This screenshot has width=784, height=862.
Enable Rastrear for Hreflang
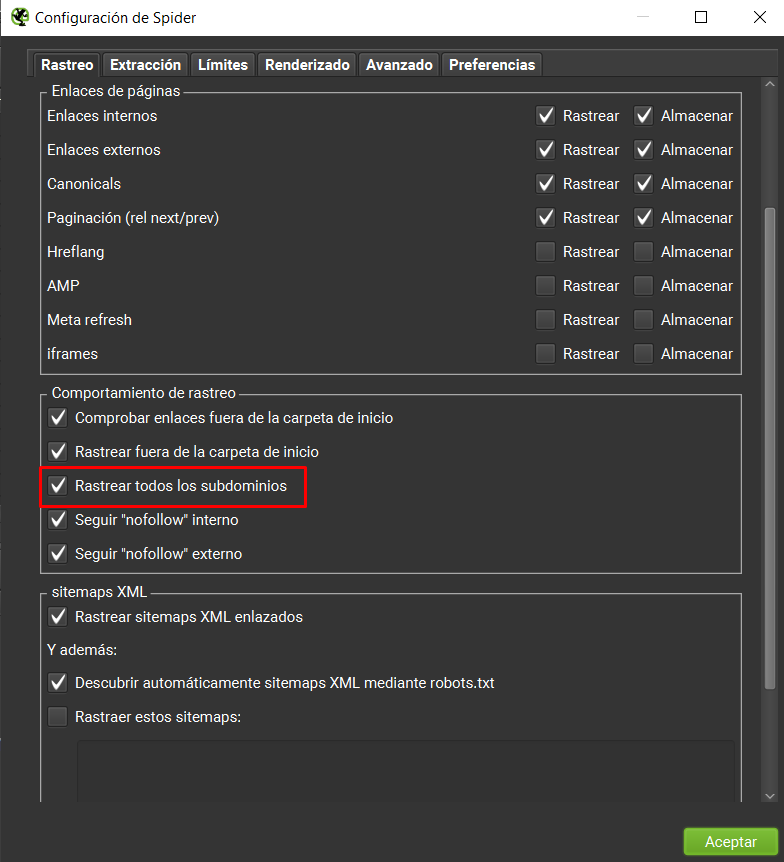(545, 251)
